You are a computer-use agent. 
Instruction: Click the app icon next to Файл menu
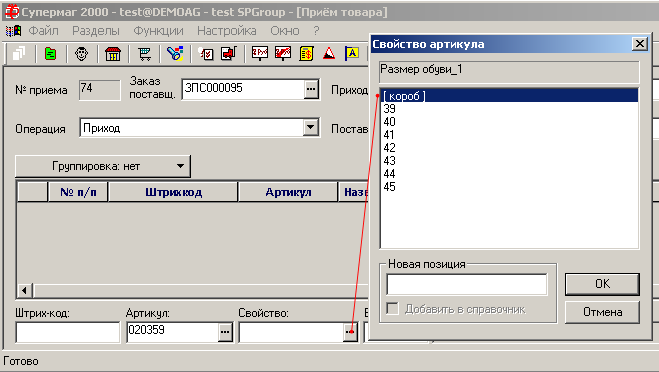click(13, 31)
